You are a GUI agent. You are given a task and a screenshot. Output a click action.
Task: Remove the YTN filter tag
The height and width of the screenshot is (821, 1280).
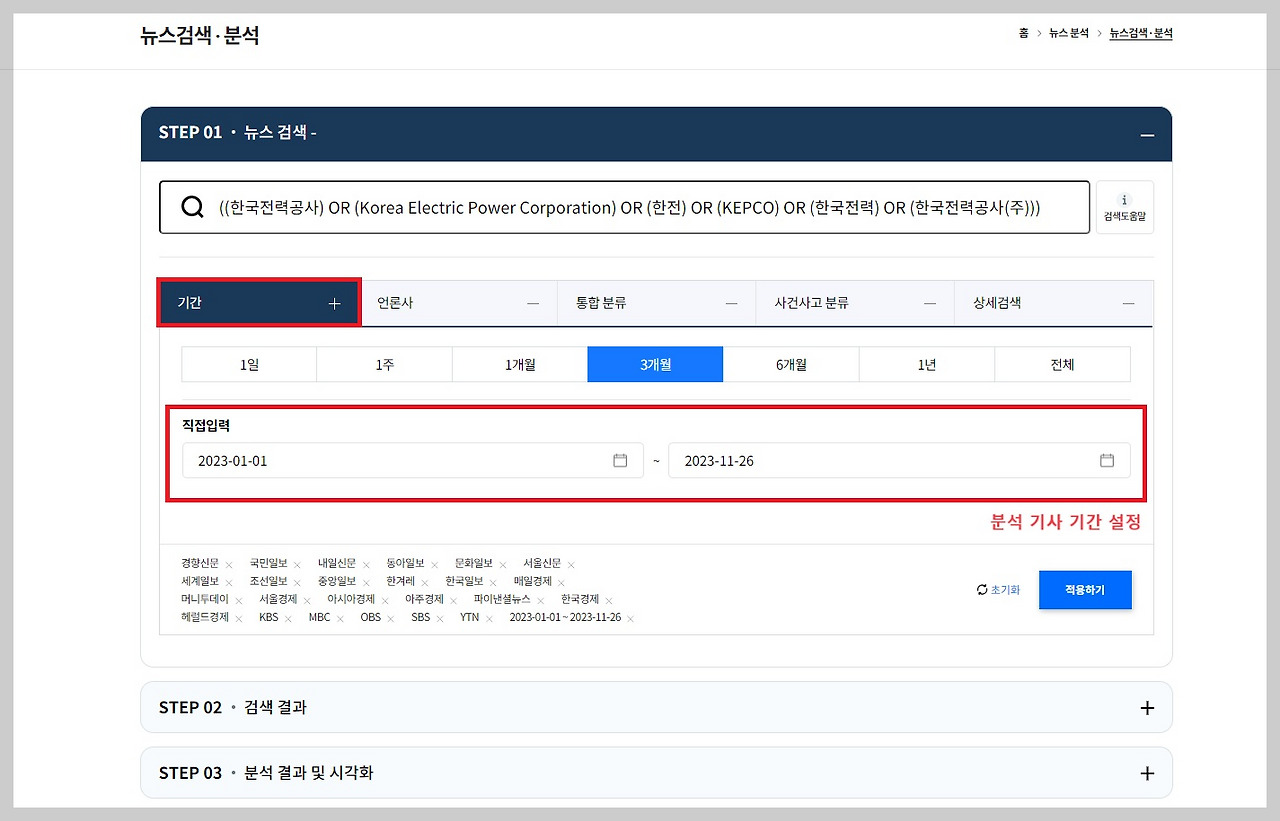489,619
